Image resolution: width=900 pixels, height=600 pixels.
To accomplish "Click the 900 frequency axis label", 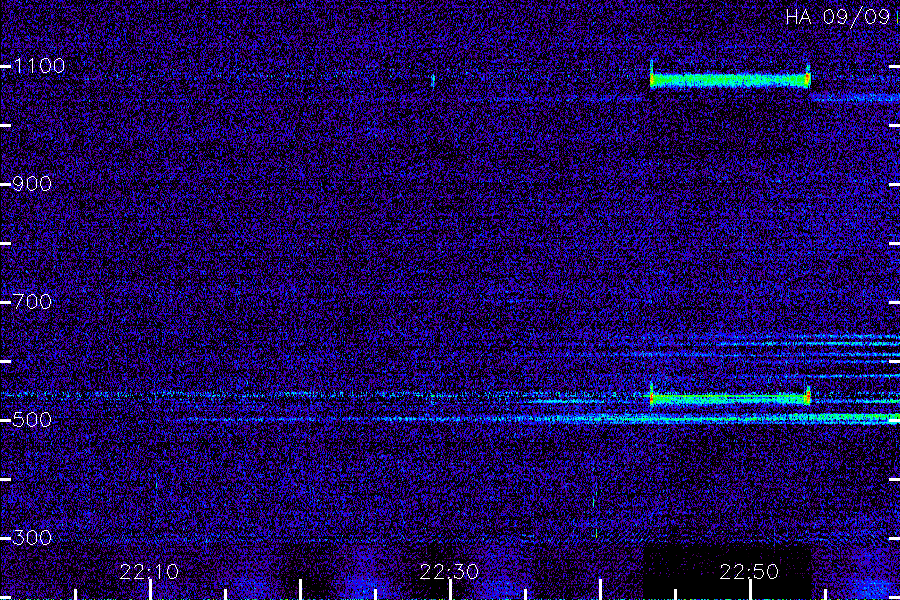I will (x=32, y=184).
